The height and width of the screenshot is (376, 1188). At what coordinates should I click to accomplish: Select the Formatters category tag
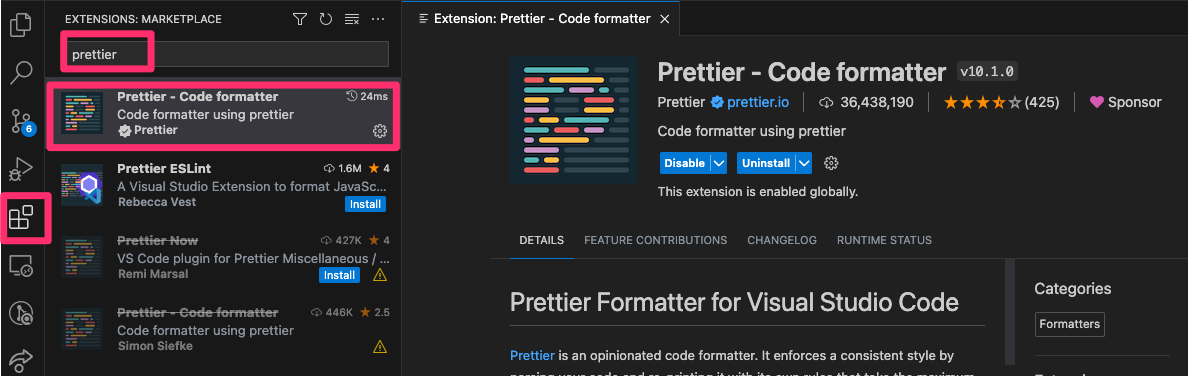point(1070,324)
